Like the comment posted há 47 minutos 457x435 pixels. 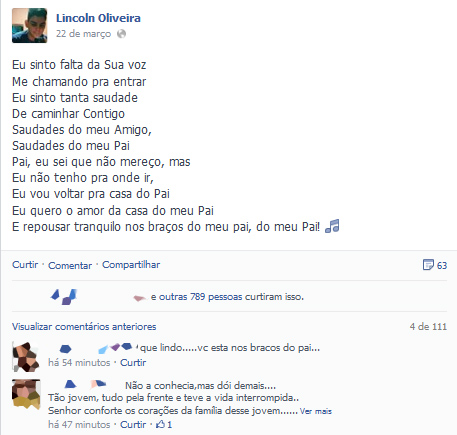pos(133,424)
